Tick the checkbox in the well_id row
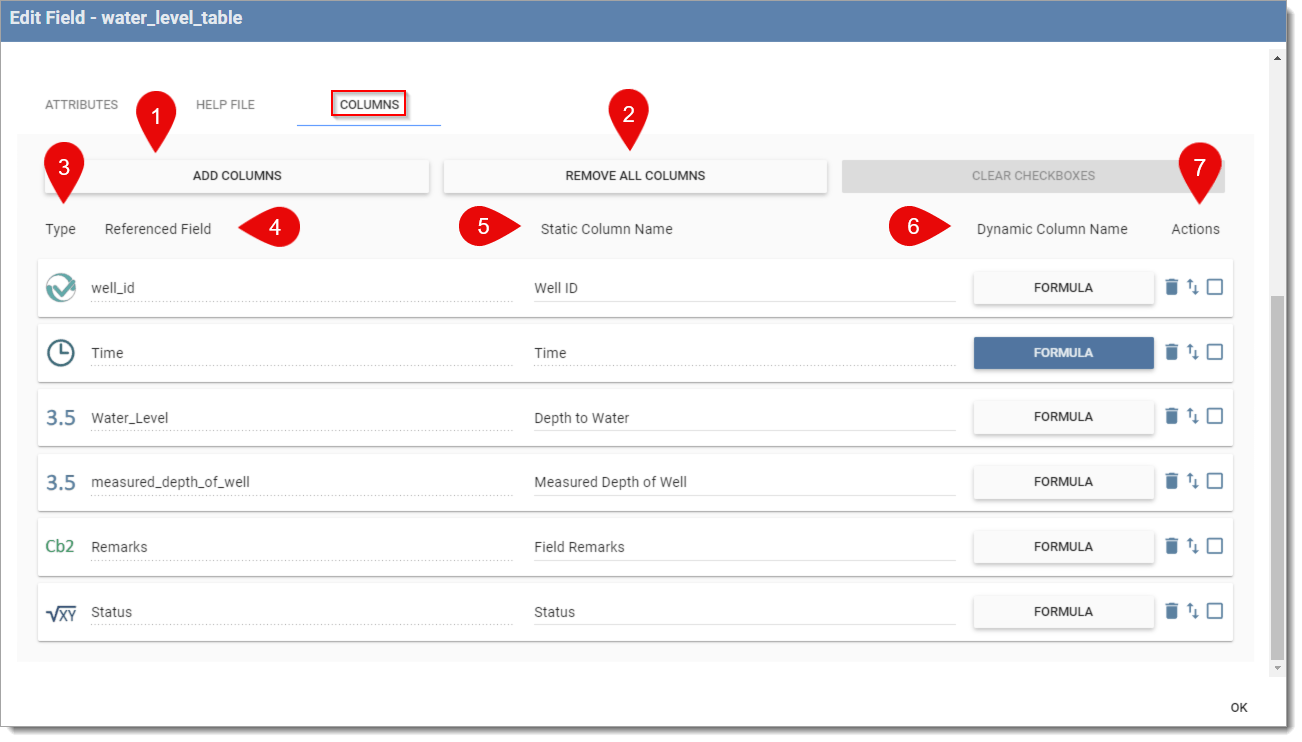 pyautogui.click(x=1215, y=287)
